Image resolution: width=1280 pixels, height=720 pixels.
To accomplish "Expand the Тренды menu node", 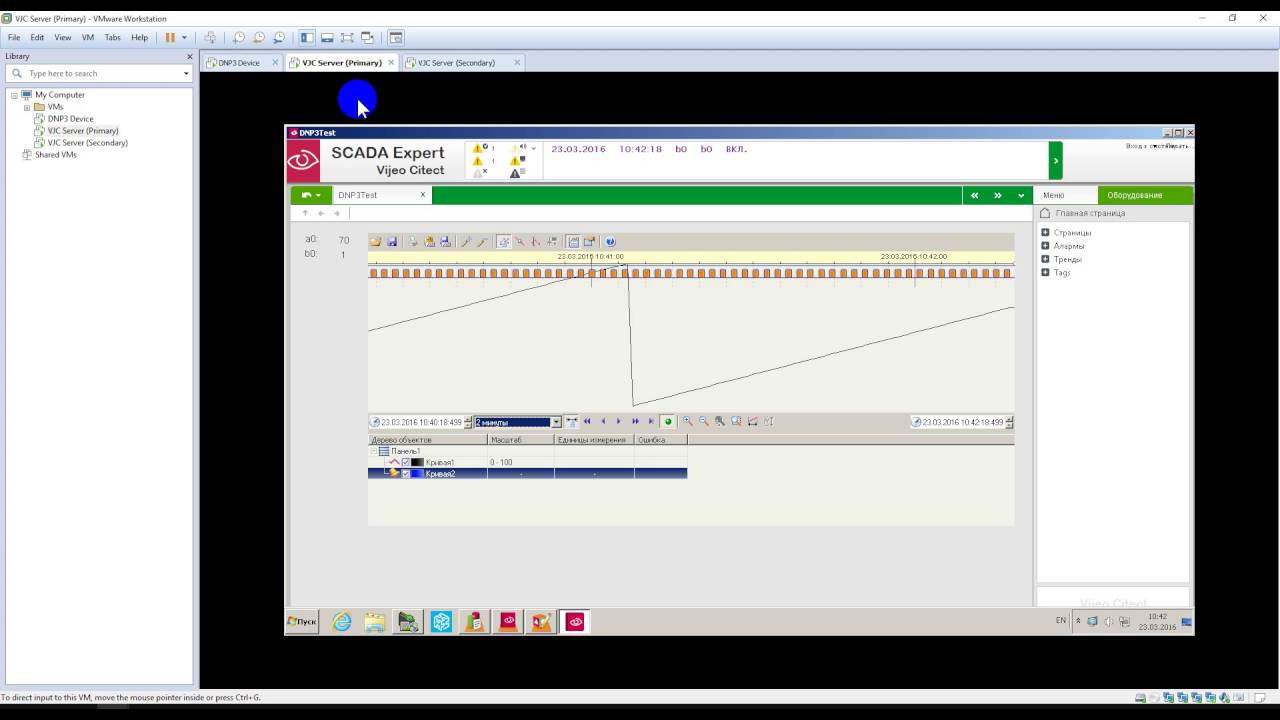I will 1045,259.
